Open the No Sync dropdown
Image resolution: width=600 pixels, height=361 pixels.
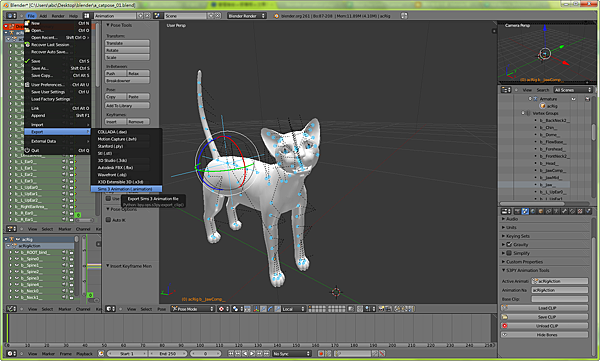click(x=292, y=353)
